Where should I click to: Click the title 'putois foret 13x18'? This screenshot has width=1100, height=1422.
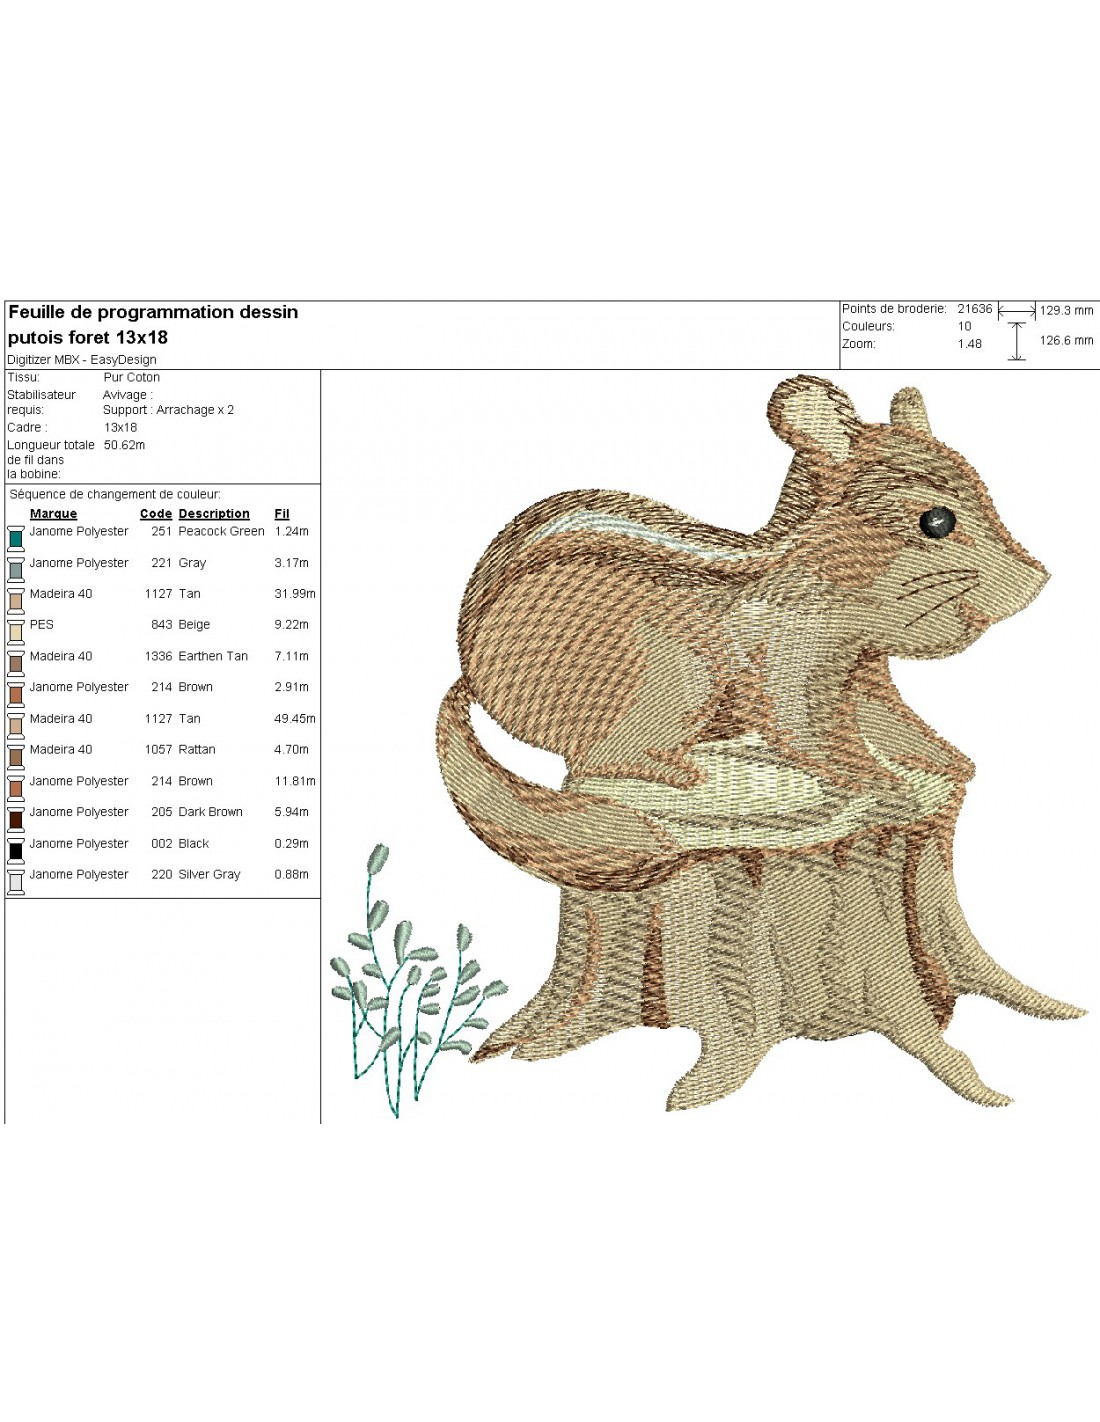pos(88,338)
